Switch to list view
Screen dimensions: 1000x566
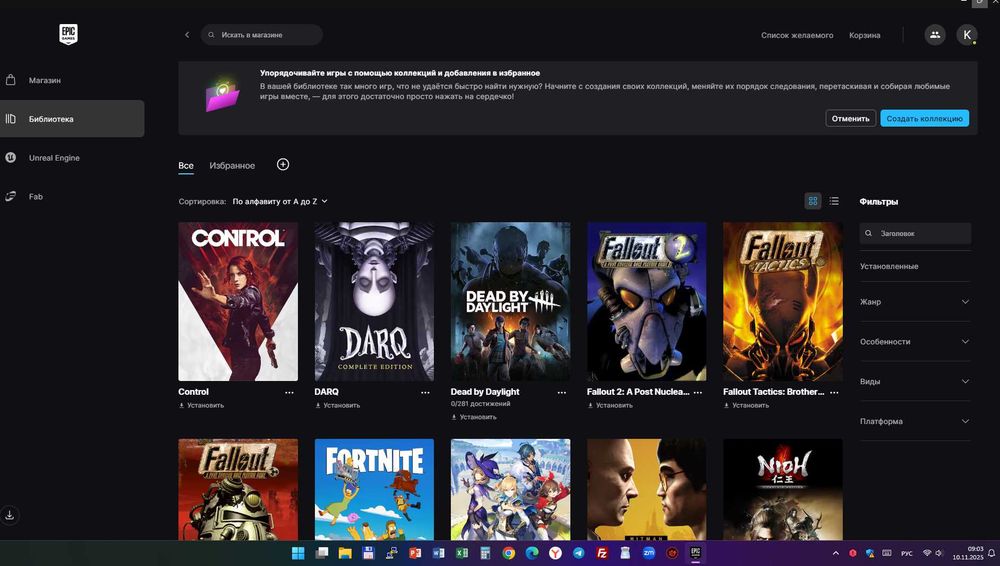click(834, 201)
